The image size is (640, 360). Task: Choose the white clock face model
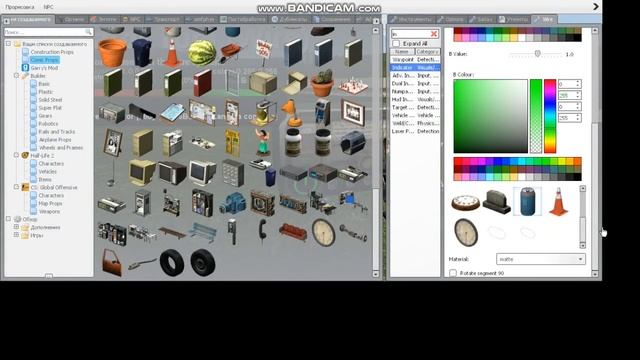[465, 202]
